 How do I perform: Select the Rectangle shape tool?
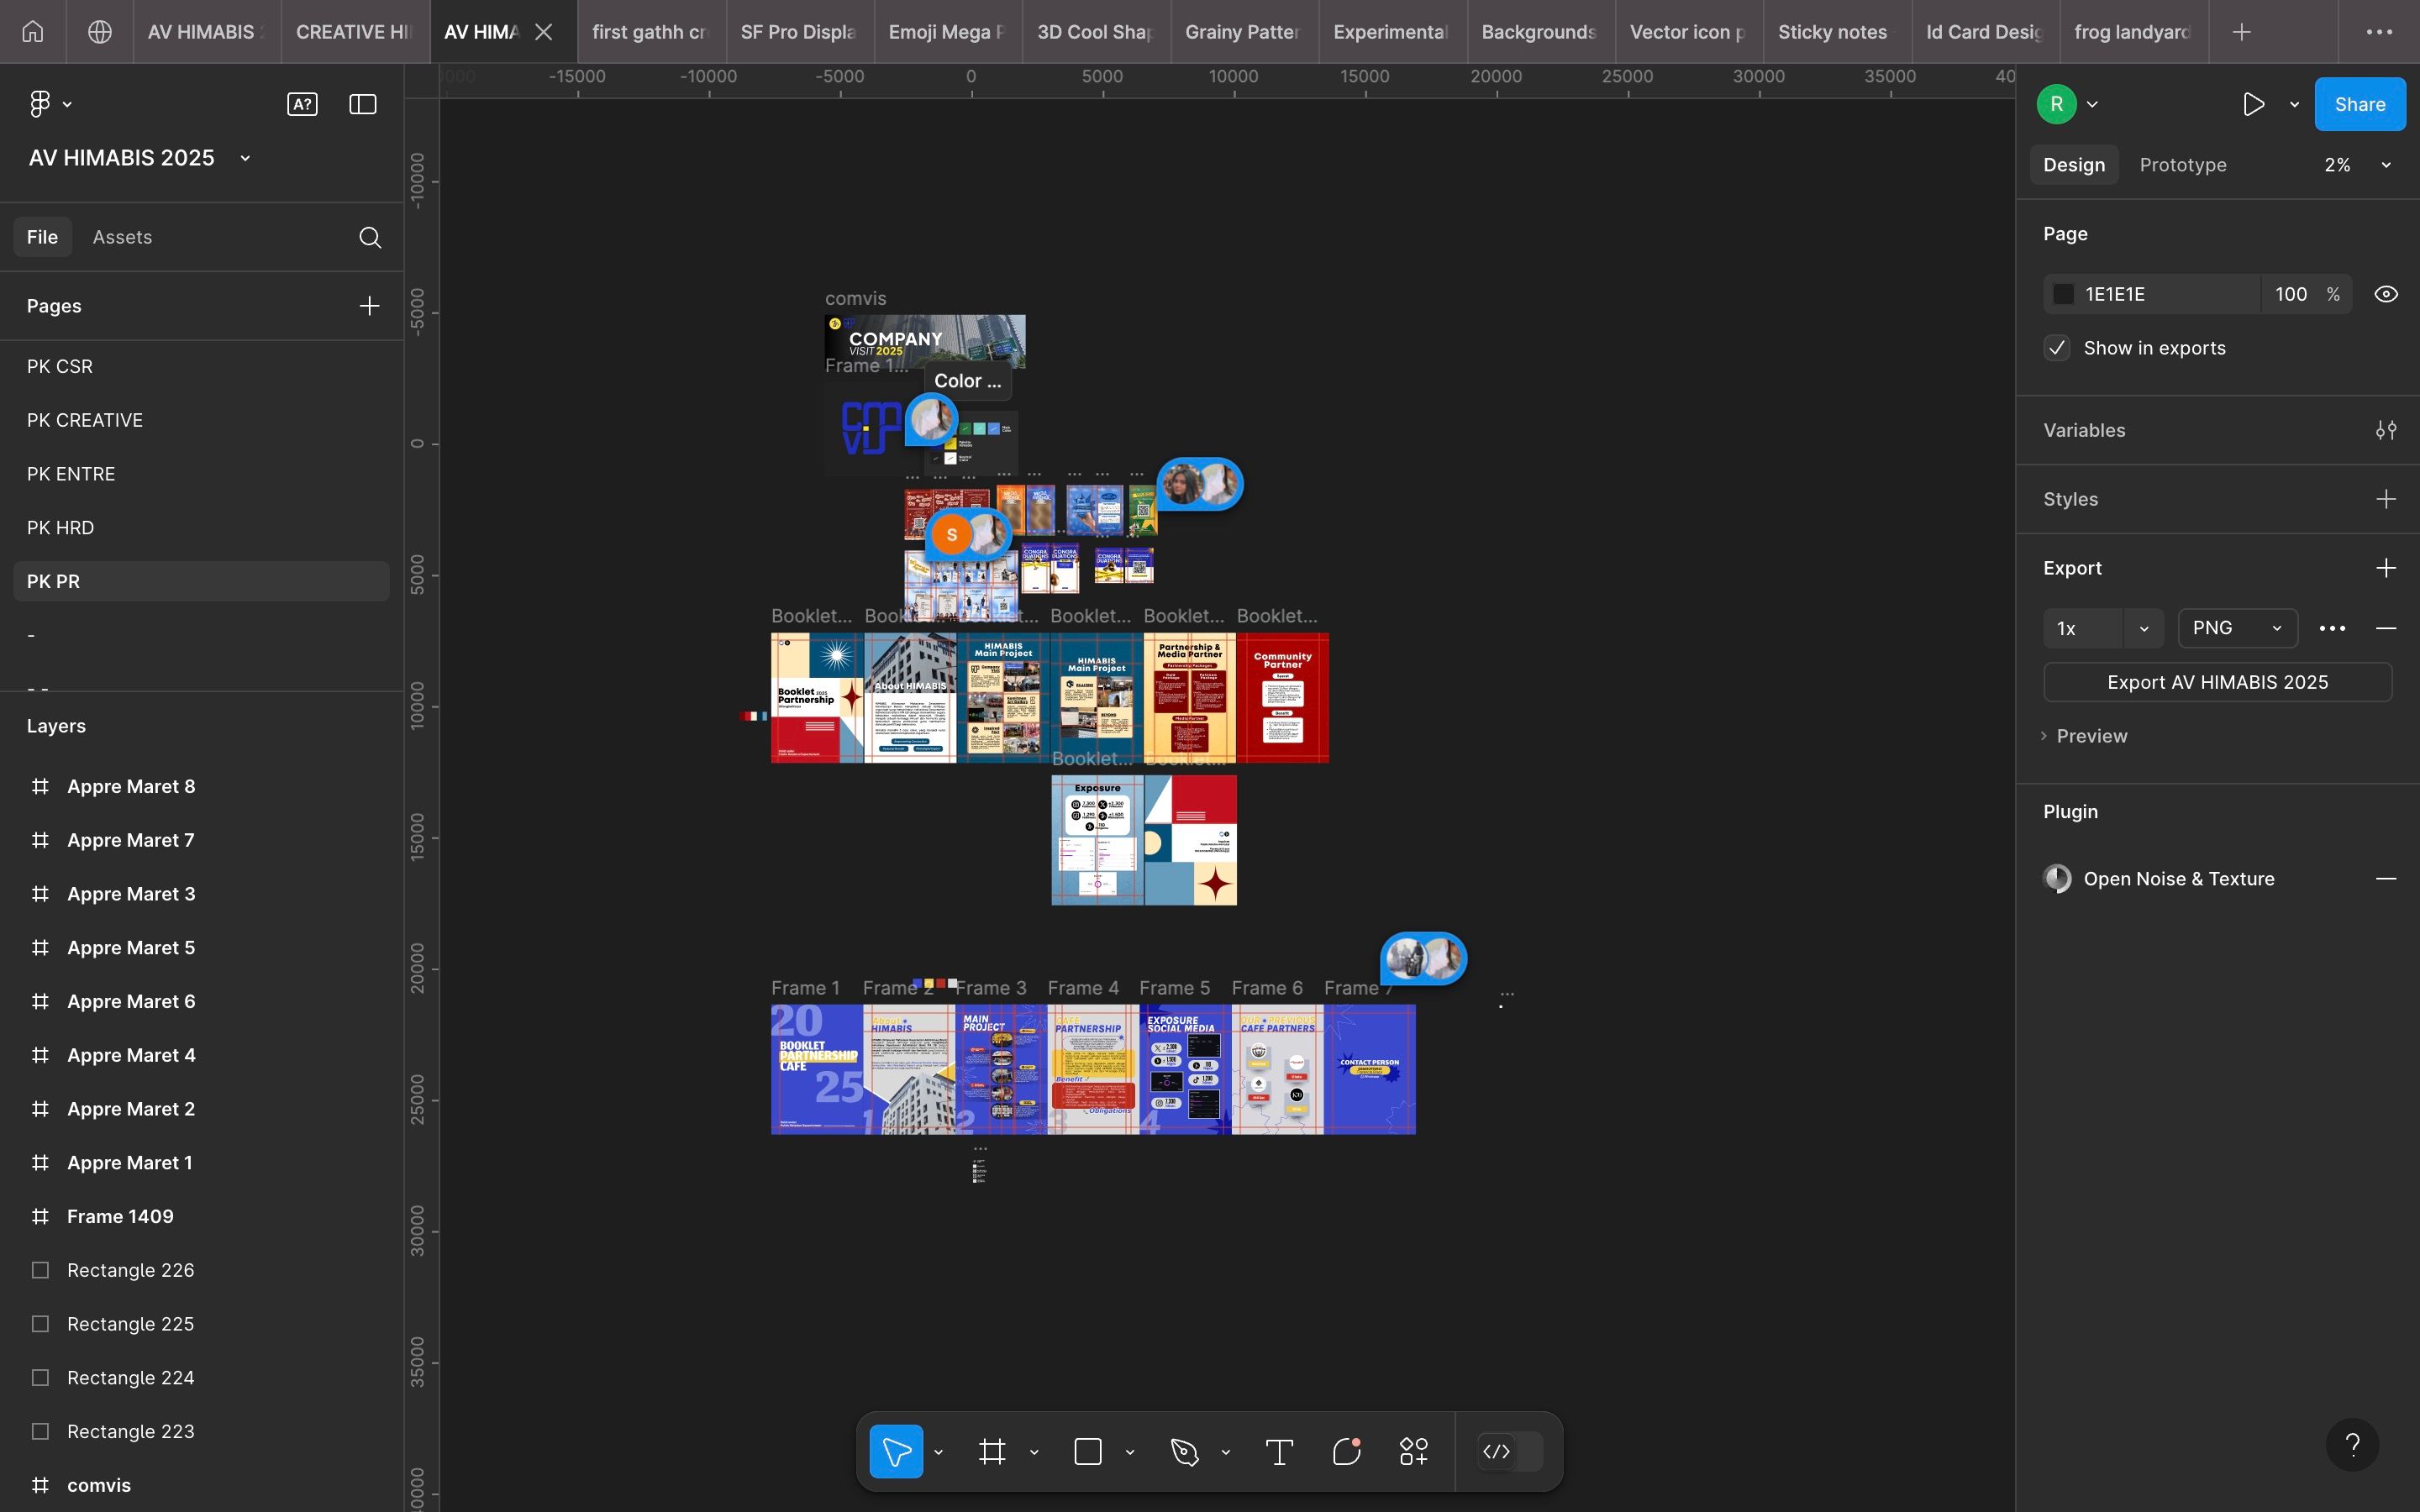(x=1088, y=1451)
